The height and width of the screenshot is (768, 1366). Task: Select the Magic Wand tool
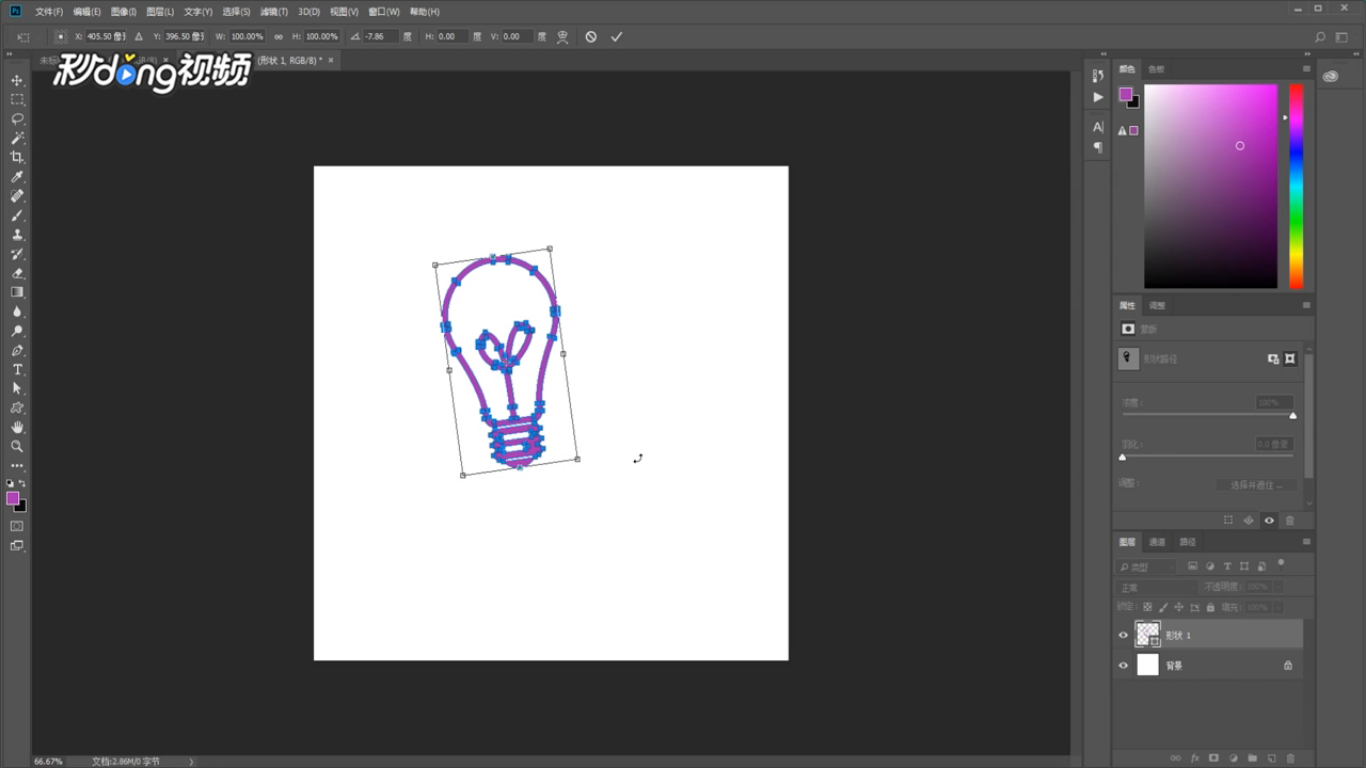[x=17, y=138]
